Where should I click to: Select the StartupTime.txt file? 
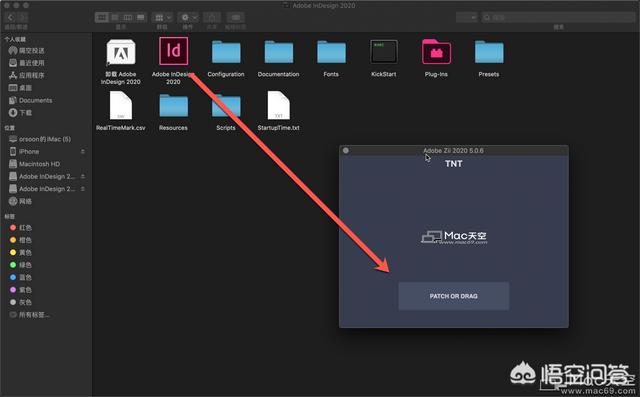(279, 105)
